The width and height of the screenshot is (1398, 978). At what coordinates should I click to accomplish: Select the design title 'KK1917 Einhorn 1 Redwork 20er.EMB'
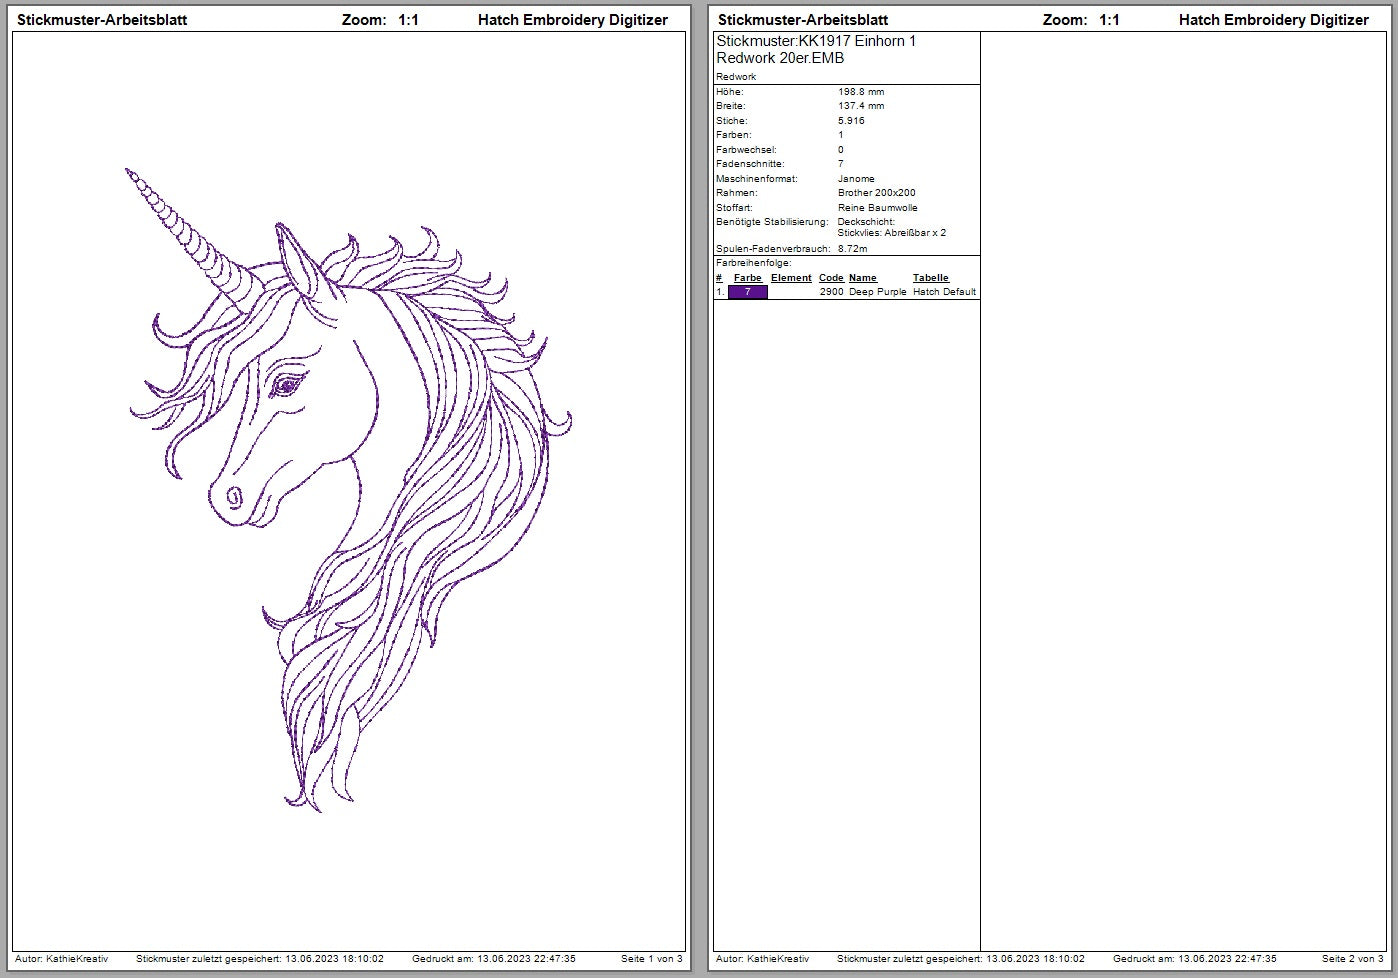(x=816, y=49)
